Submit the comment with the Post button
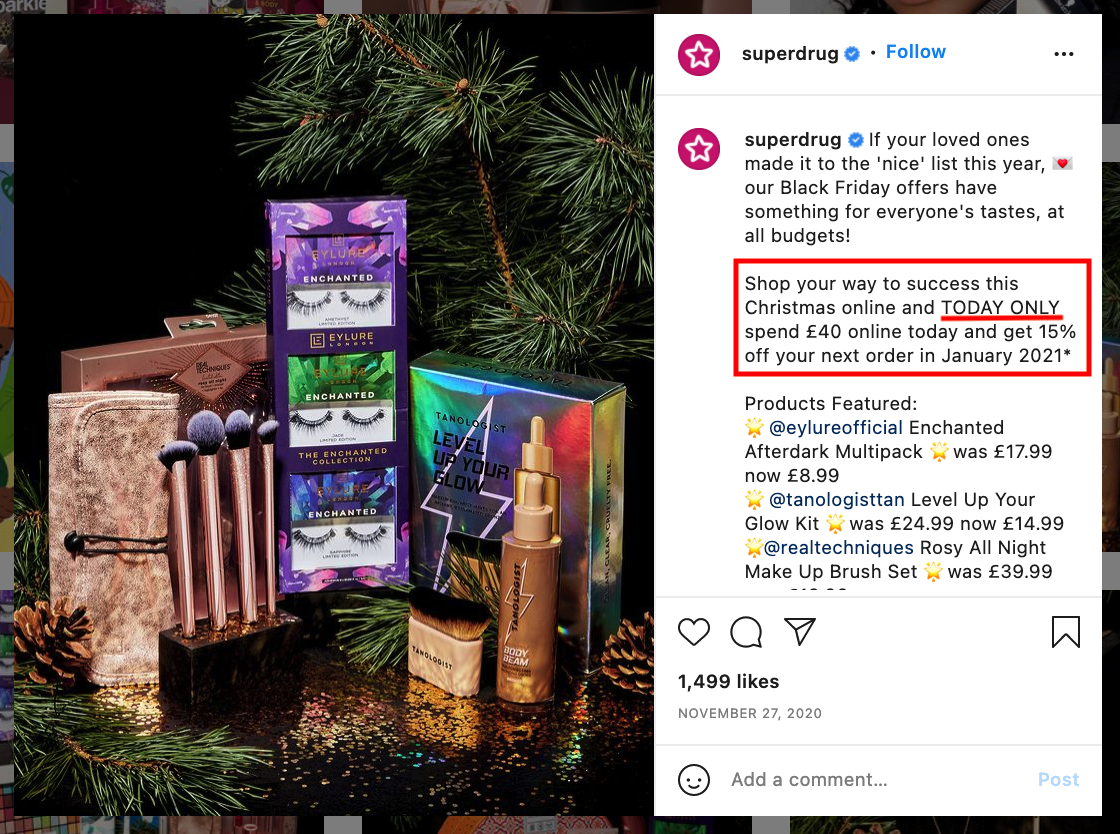Viewport: 1120px width, 834px height. pyautogui.click(x=1058, y=780)
